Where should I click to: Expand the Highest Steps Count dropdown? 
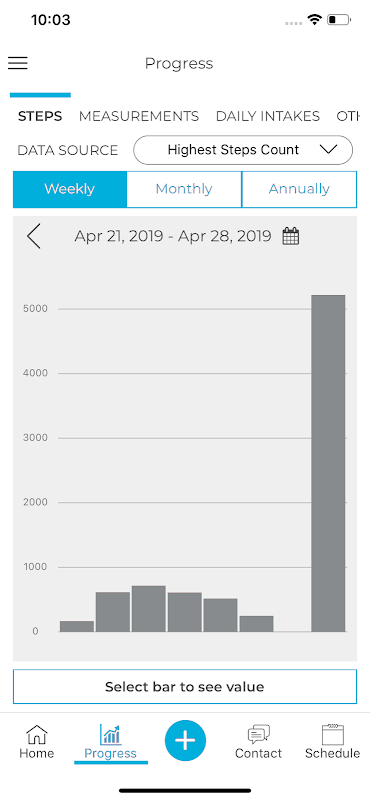click(x=243, y=150)
